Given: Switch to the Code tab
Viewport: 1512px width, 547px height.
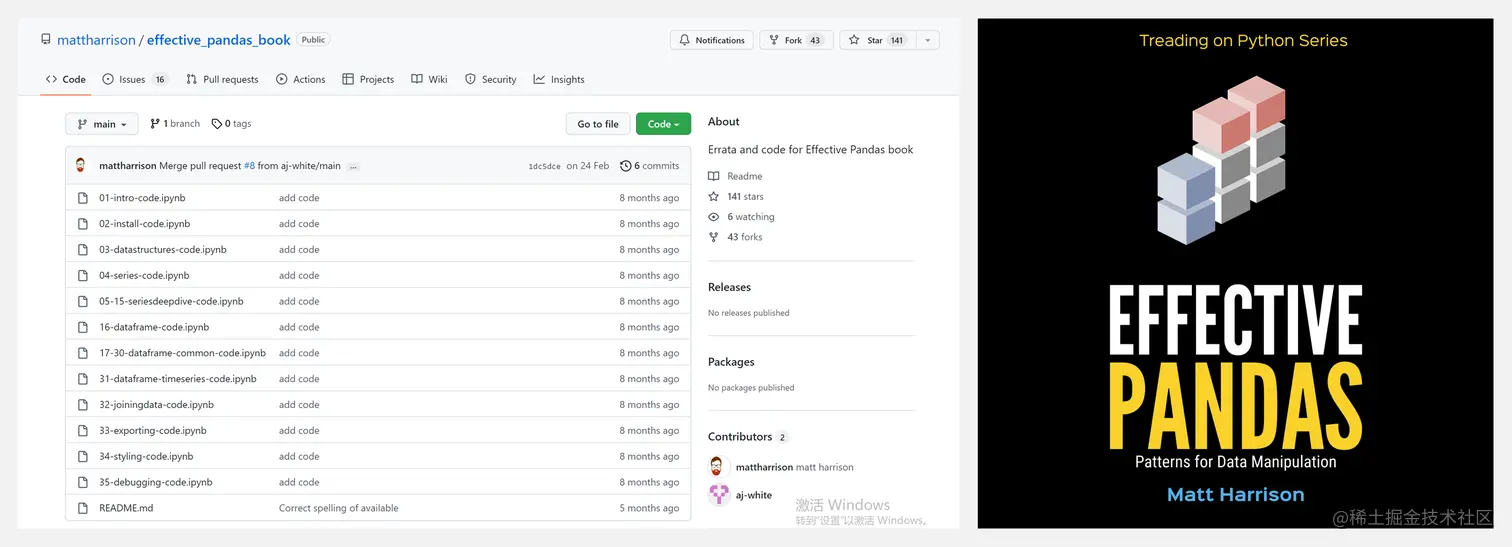Looking at the screenshot, I should 66,79.
